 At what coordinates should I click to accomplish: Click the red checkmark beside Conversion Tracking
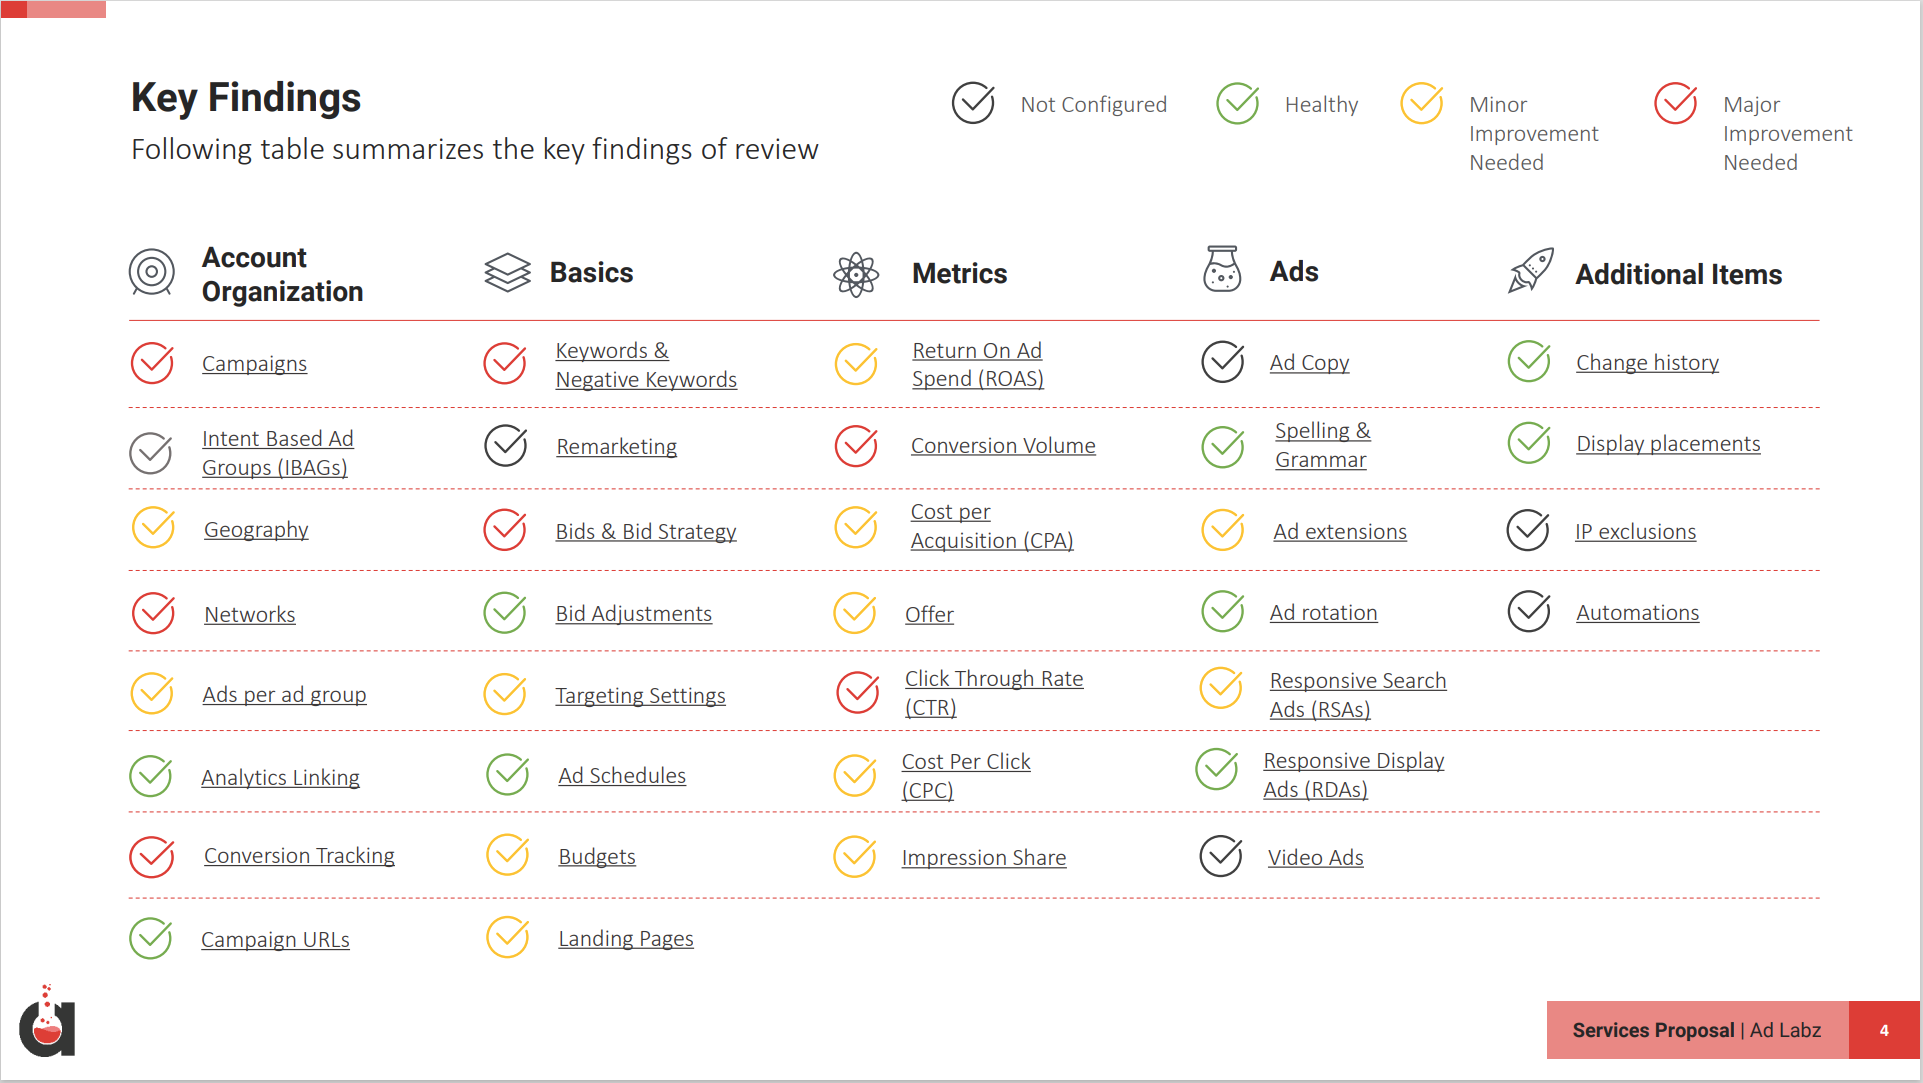152,856
